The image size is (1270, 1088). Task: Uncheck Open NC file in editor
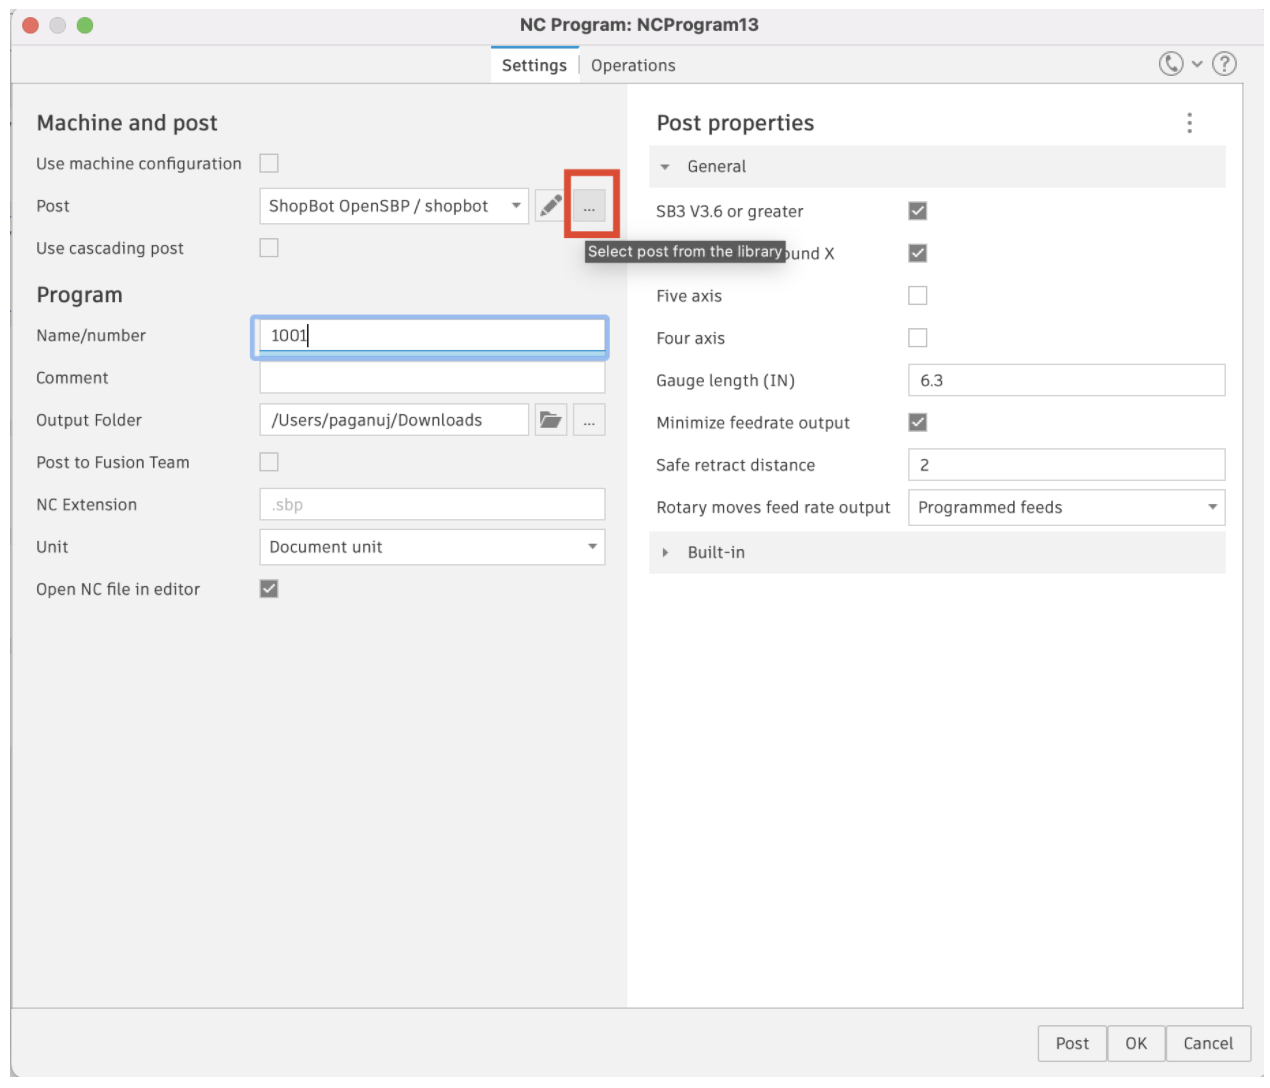[269, 589]
